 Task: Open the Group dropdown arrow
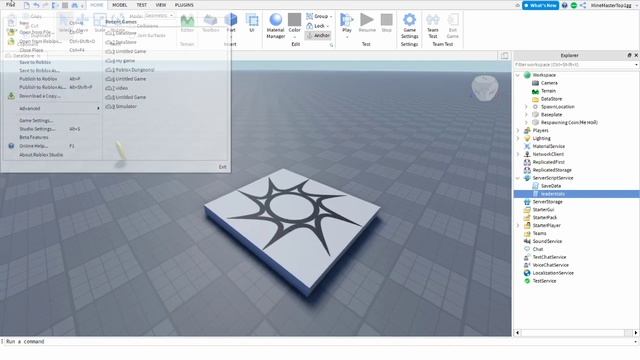point(331,16)
